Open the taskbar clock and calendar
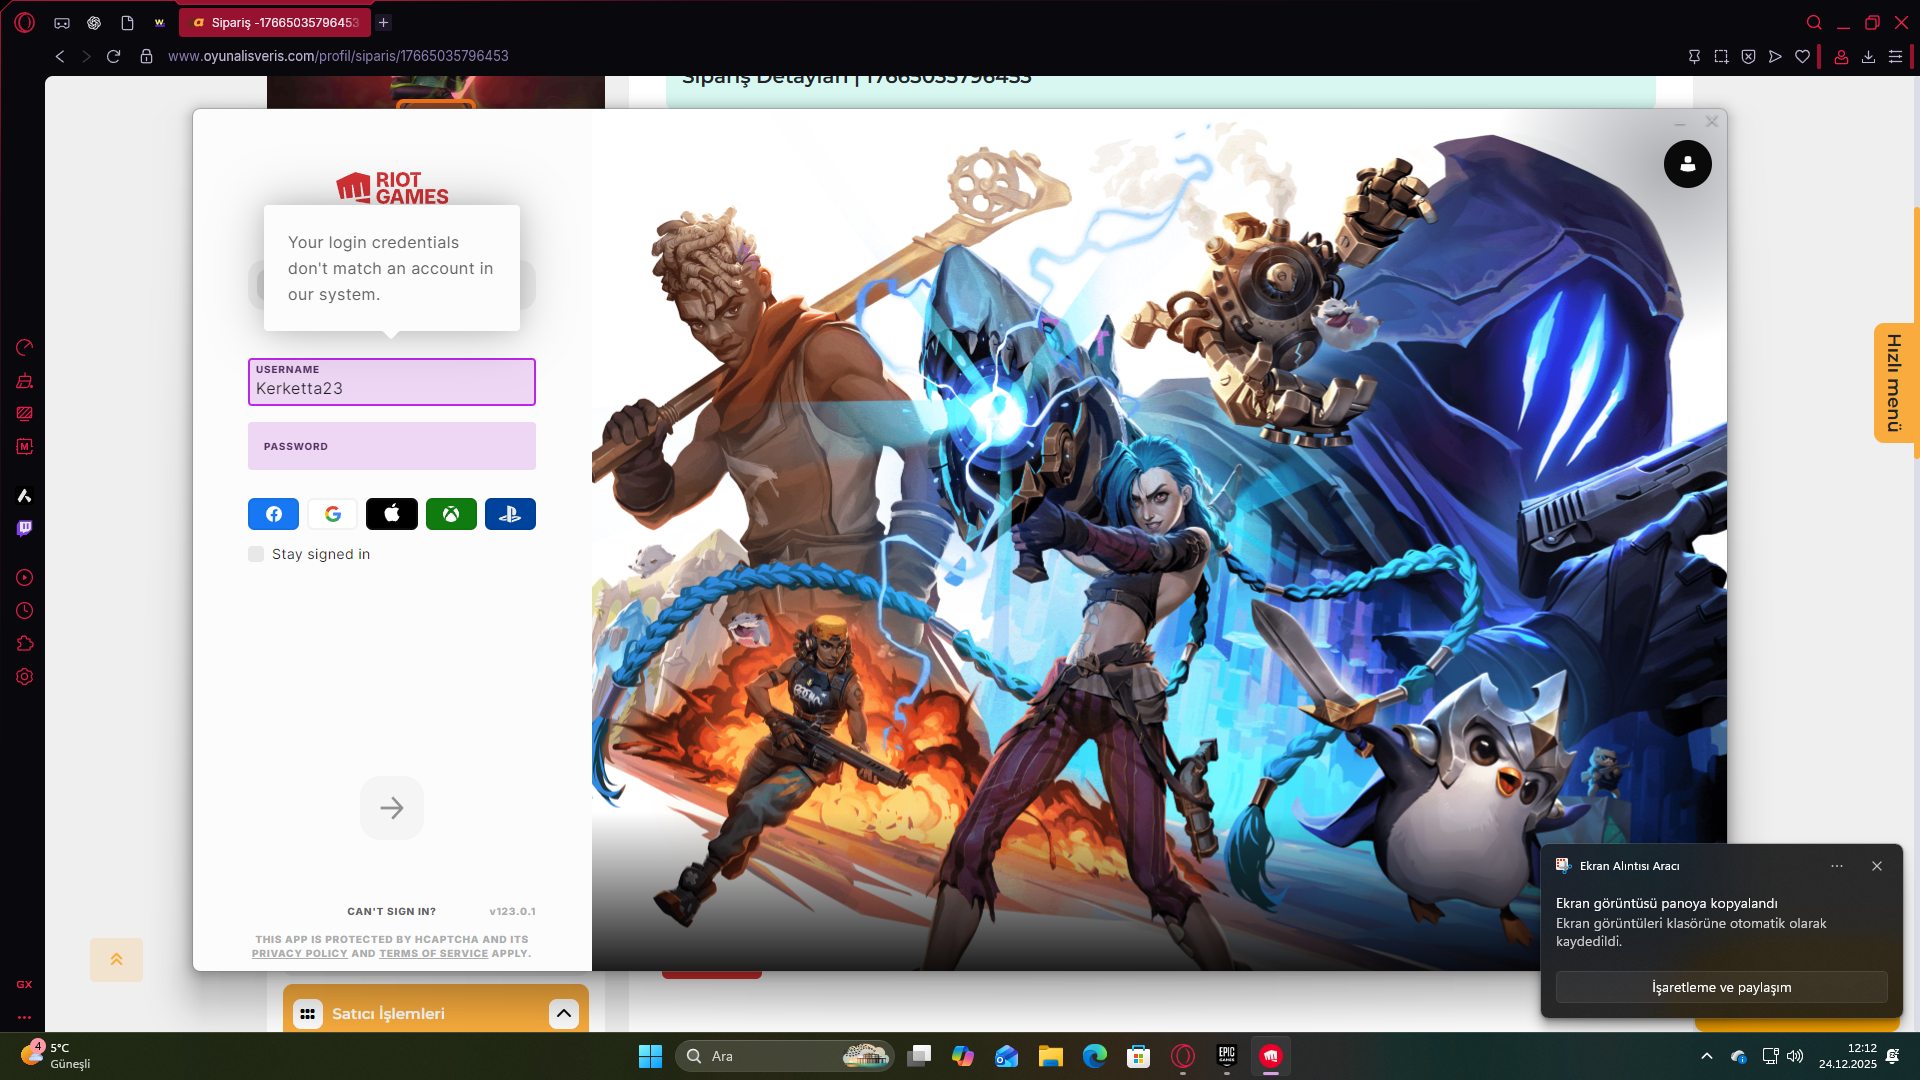Image resolution: width=1920 pixels, height=1080 pixels. tap(1848, 1056)
